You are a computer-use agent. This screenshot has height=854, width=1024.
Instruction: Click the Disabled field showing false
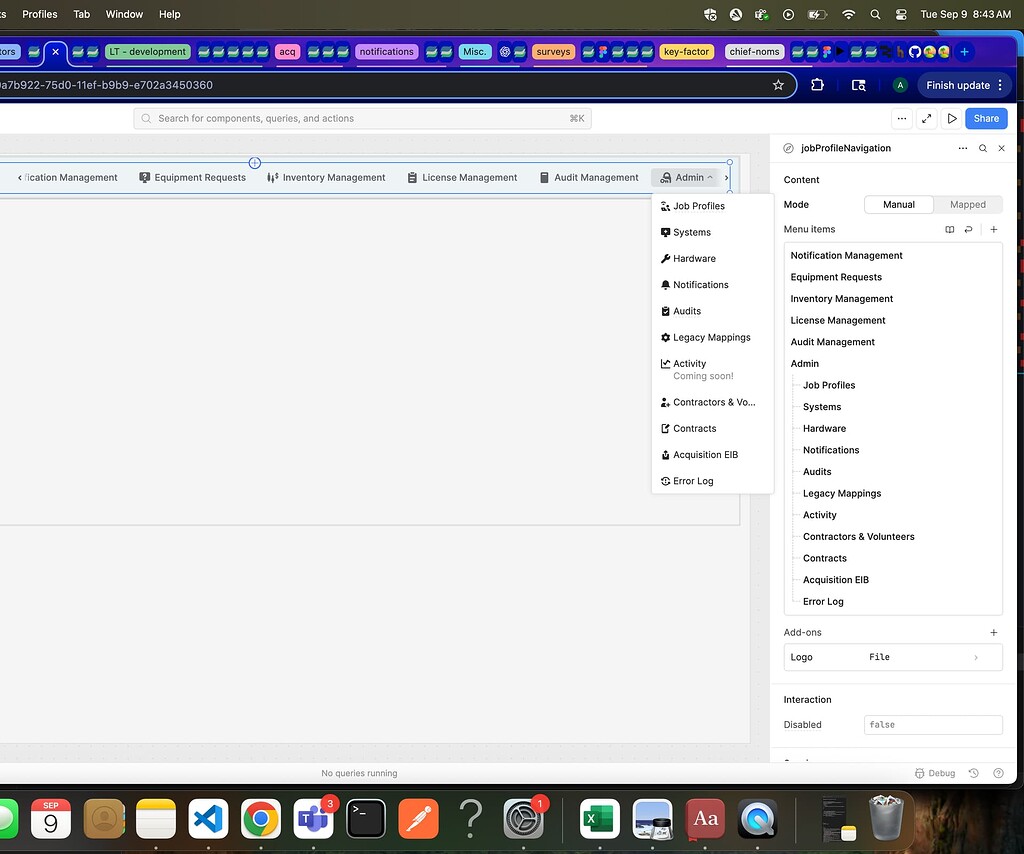pos(933,724)
